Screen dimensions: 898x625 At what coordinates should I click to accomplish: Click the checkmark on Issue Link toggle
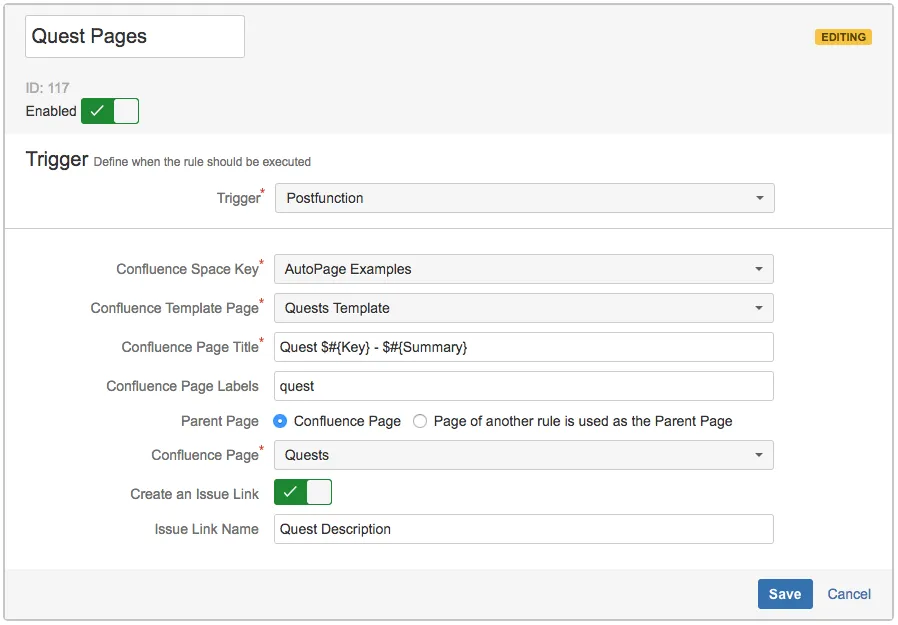(x=290, y=492)
